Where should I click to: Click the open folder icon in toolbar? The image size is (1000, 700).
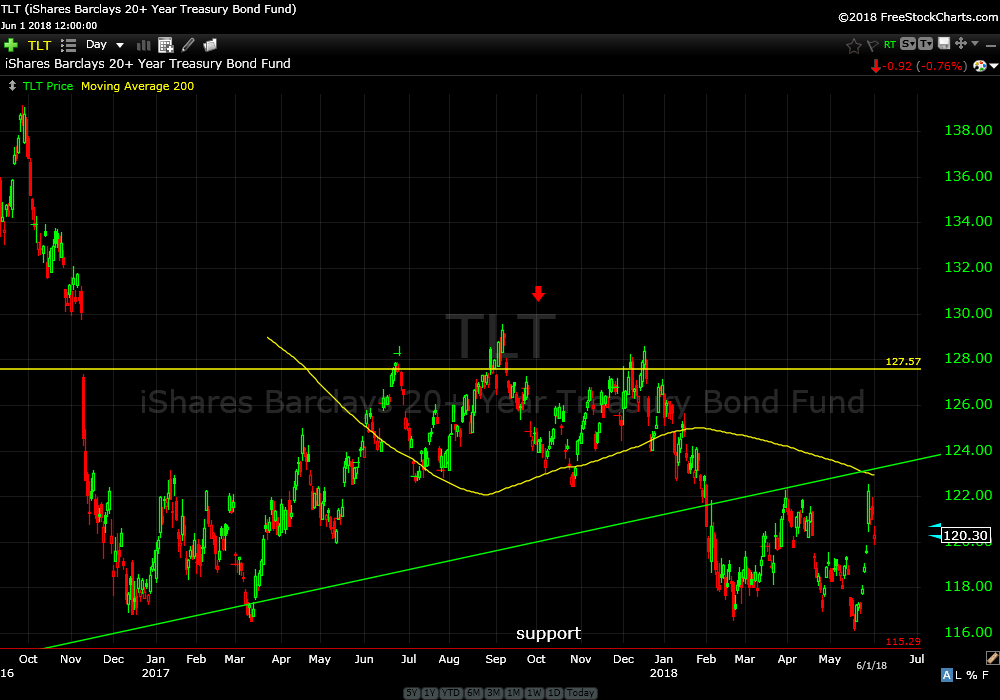(210, 45)
